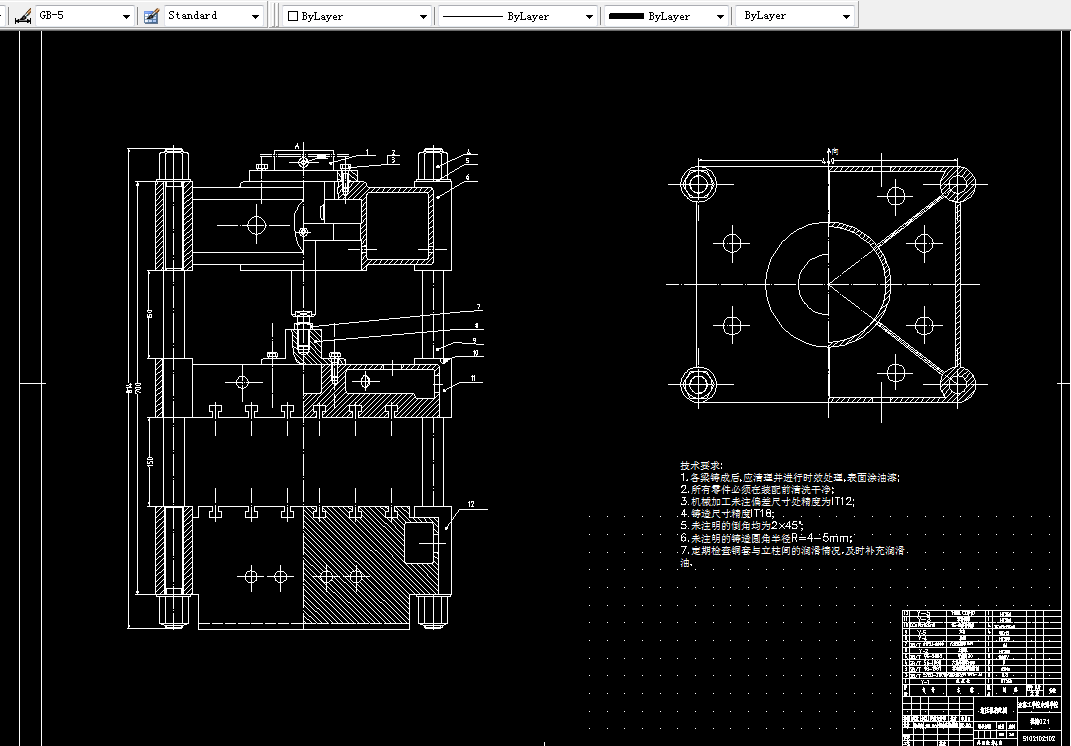Select the note about 2×45° chamfers
The width and height of the screenshot is (1071, 746).
tap(742, 525)
